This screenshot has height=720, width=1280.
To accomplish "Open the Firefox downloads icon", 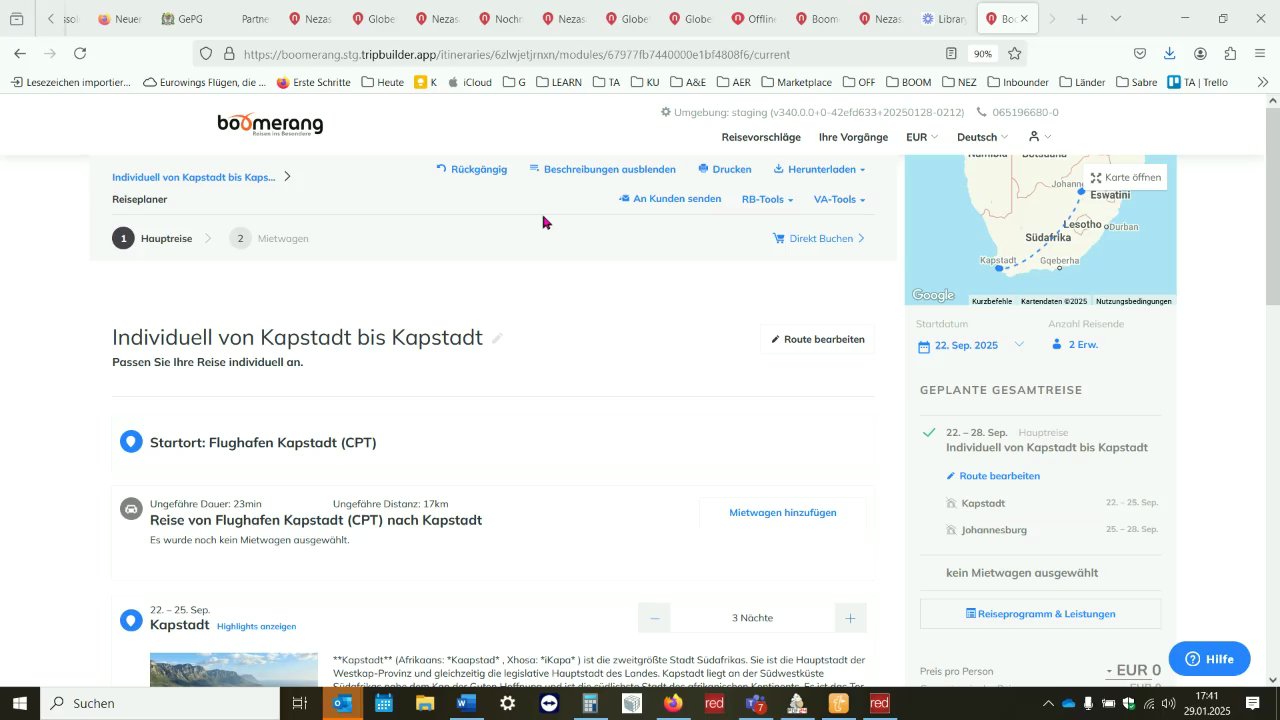I will (x=1170, y=54).
